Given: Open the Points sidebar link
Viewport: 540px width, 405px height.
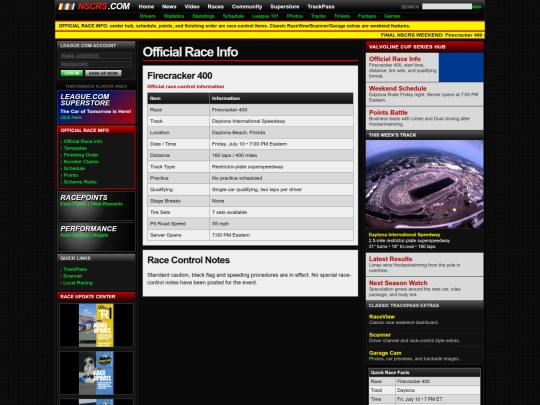Looking at the screenshot, I should (x=71, y=175).
